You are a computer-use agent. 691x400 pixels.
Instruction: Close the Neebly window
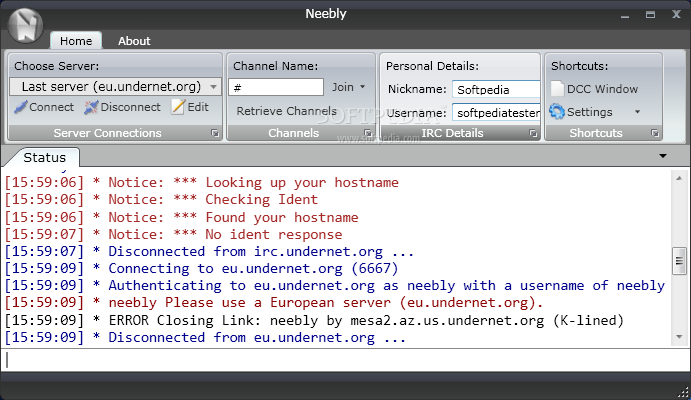tap(676, 15)
